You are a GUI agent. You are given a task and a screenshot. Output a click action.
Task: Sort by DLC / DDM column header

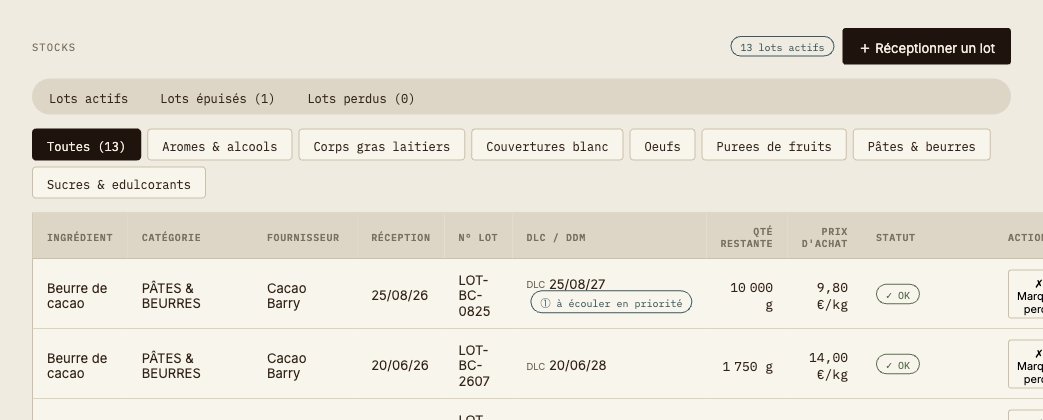(x=556, y=237)
